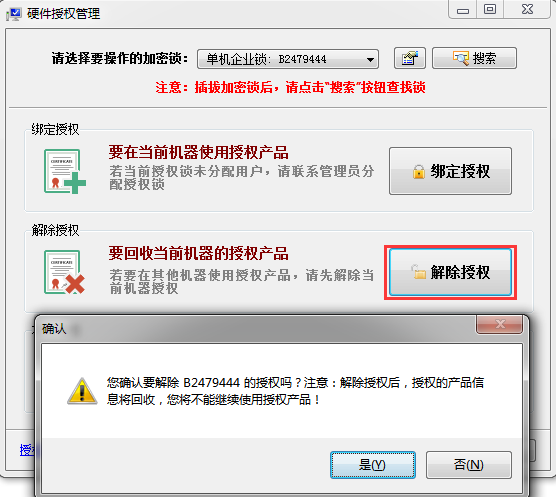The height and width of the screenshot is (497, 556).
Task: Click the red 注意 notice text
Action: [290, 87]
